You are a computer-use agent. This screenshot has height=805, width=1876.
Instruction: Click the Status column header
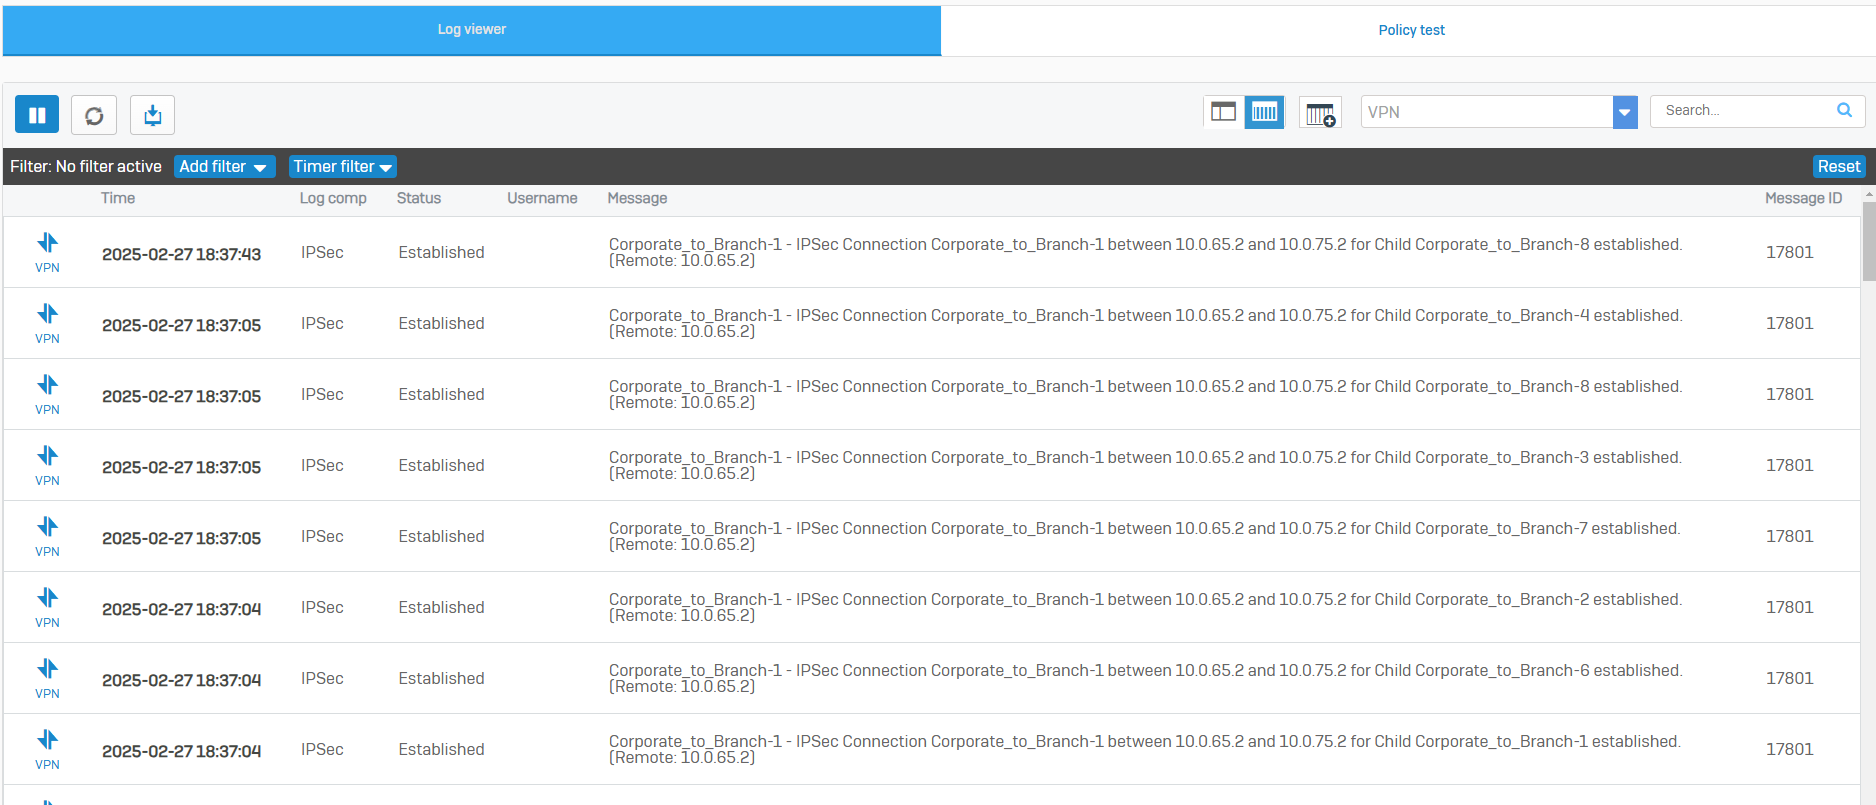pos(419,198)
